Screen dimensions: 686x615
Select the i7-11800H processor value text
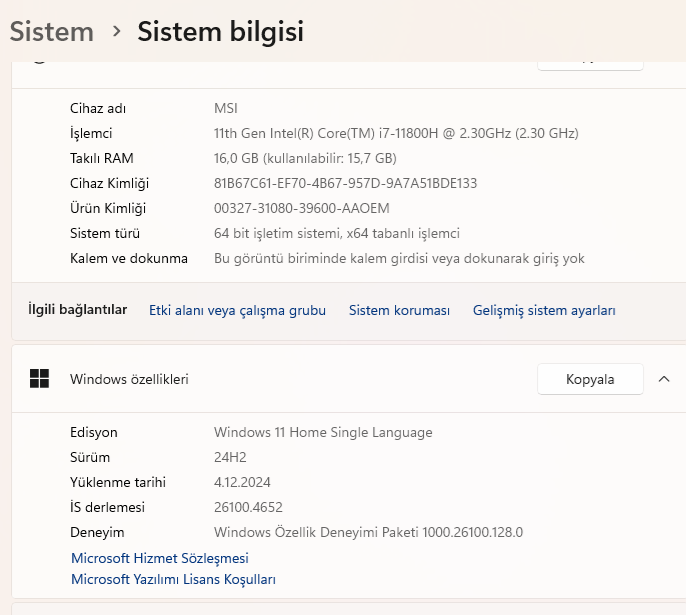[396, 133]
